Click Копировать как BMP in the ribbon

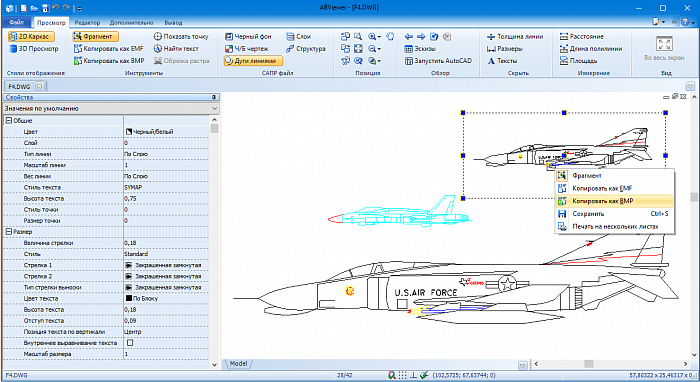109,61
